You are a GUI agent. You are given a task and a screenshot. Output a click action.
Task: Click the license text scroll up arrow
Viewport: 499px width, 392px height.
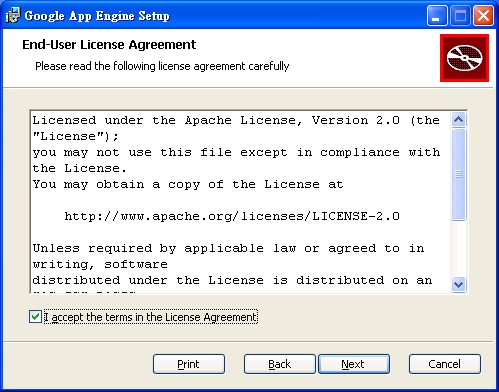[459, 120]
